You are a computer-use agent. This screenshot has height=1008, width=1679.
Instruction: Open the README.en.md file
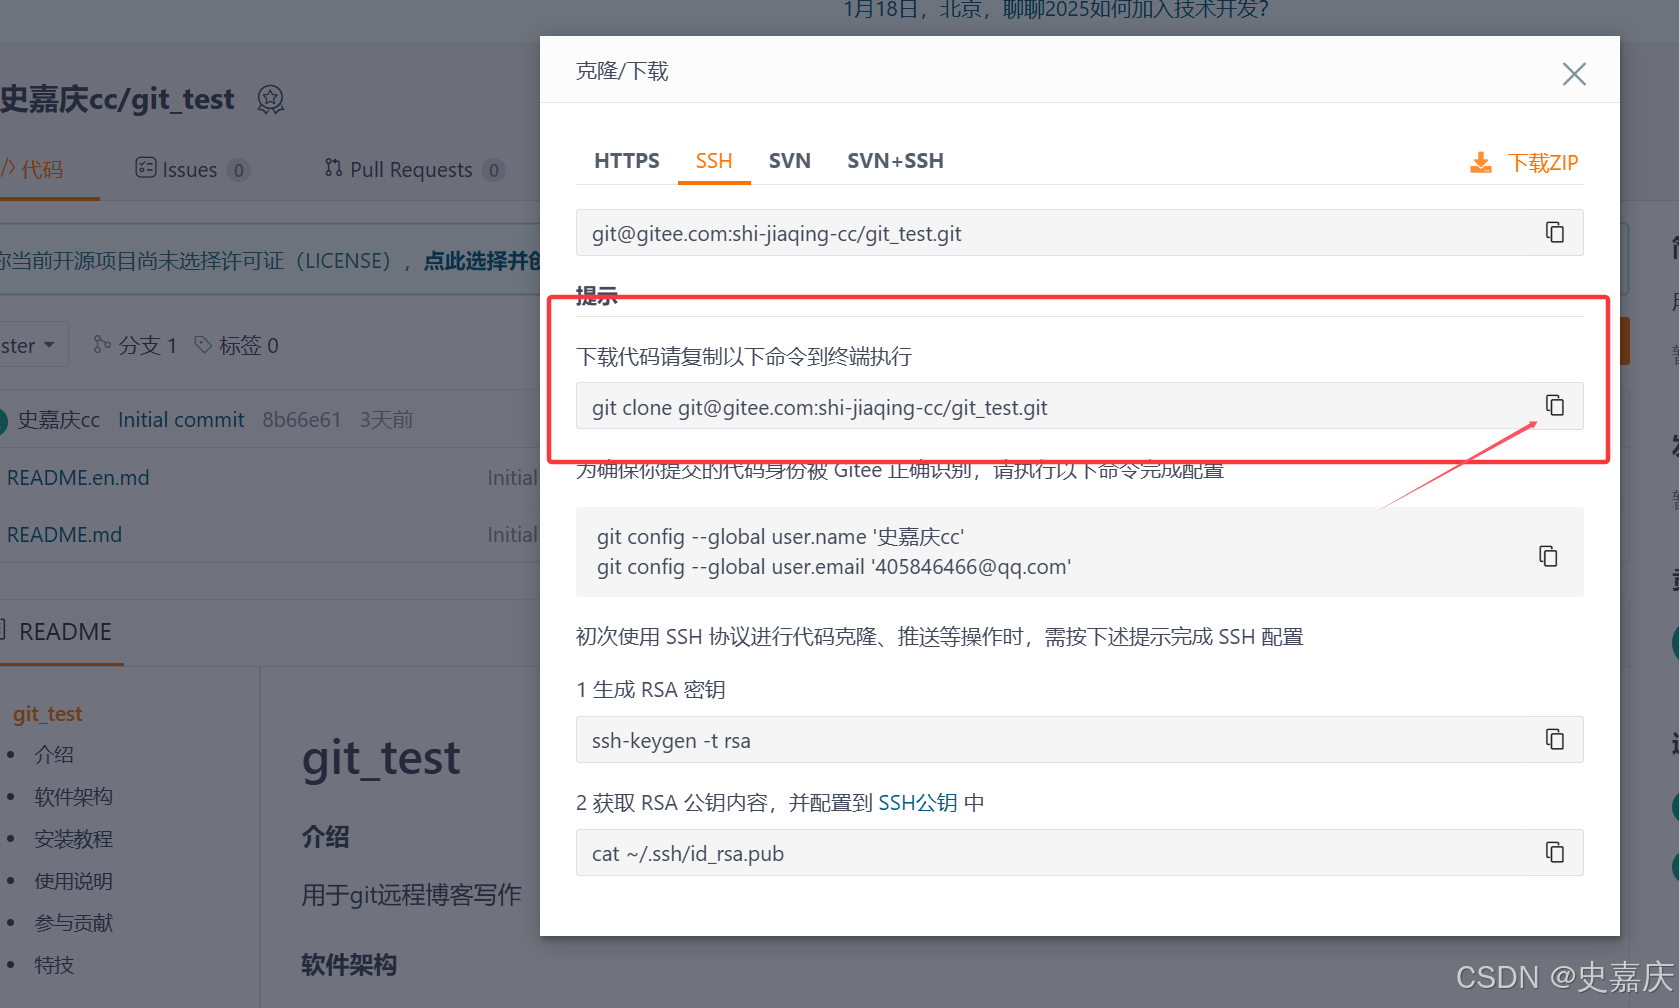78,477
